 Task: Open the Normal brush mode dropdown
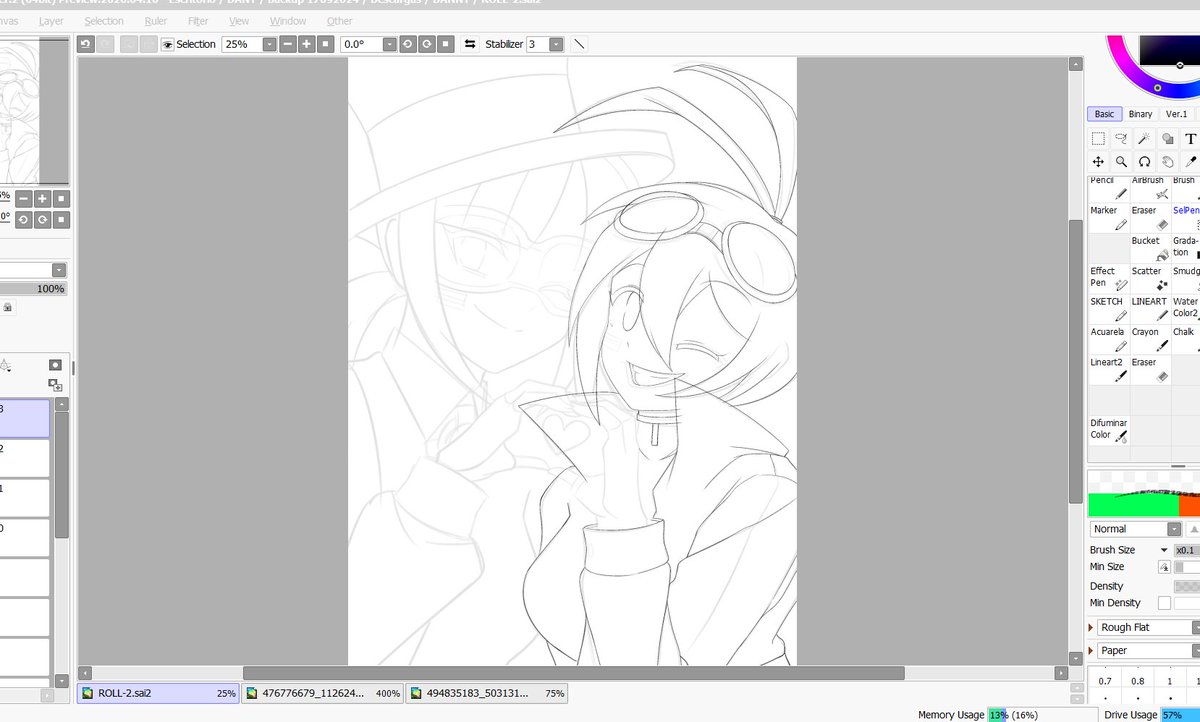point(1174,529)
